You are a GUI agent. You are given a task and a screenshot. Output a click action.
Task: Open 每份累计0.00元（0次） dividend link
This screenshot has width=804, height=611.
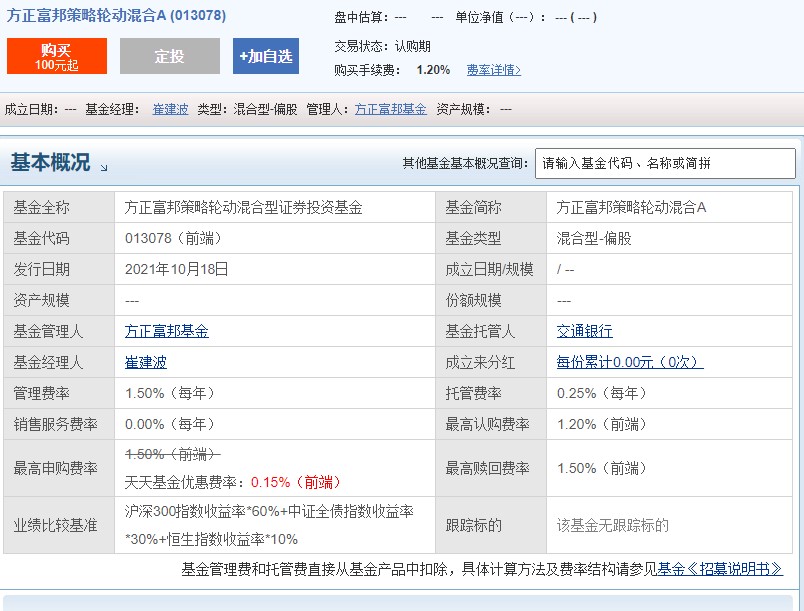coord(630,362)
